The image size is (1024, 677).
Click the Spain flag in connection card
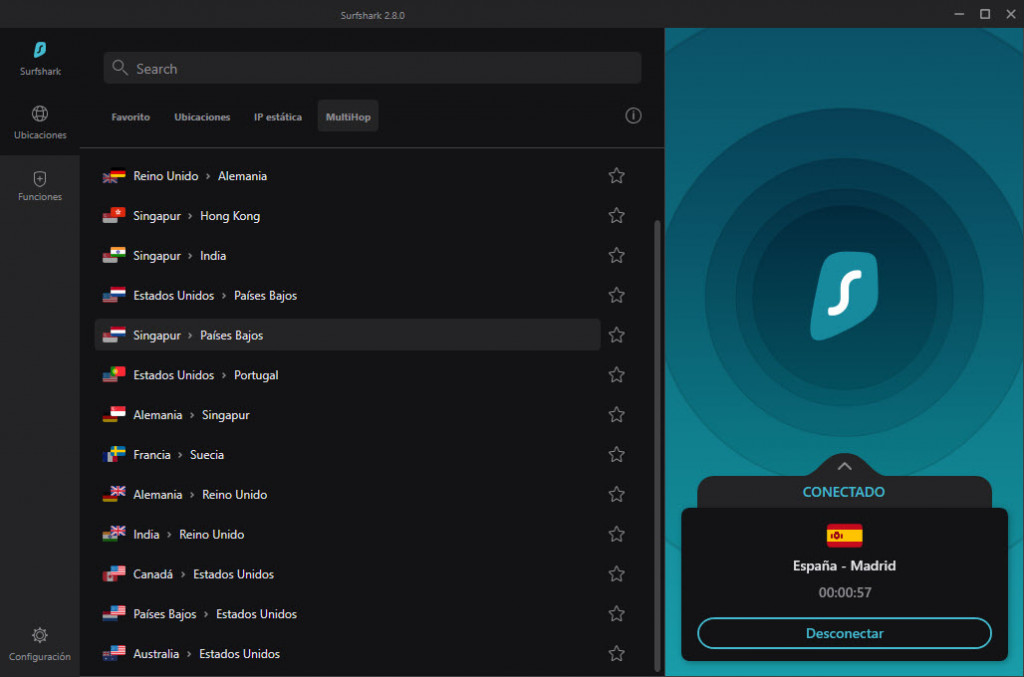[x=844, y=536]
